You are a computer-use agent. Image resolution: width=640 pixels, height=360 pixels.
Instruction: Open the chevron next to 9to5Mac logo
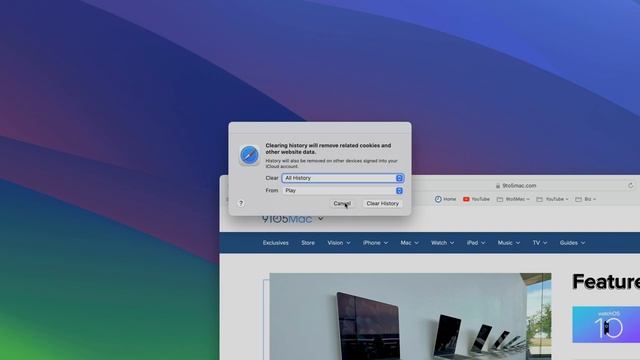(321, 219)
